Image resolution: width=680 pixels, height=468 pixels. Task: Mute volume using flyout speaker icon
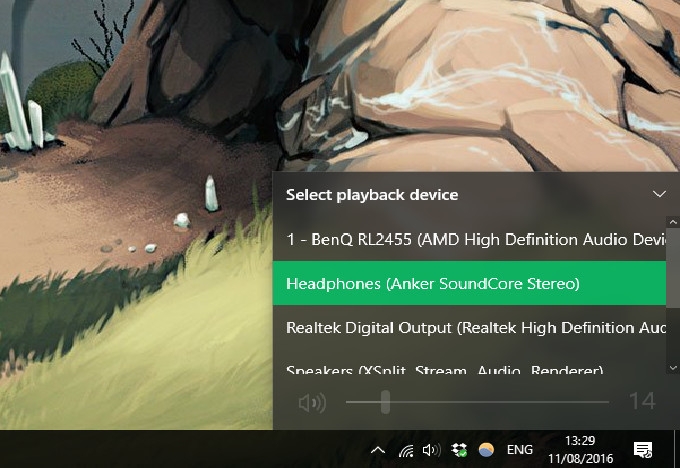(x=312, y=403)
